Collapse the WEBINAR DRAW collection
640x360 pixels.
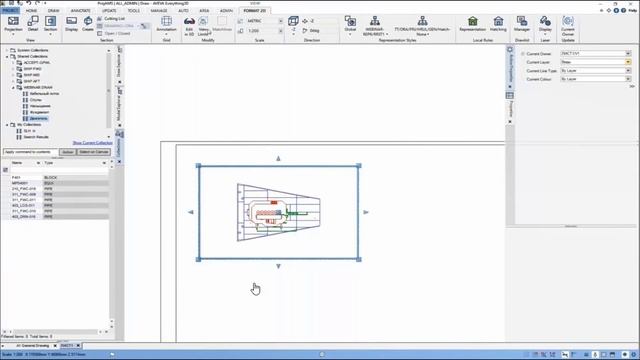coord(13,87)
